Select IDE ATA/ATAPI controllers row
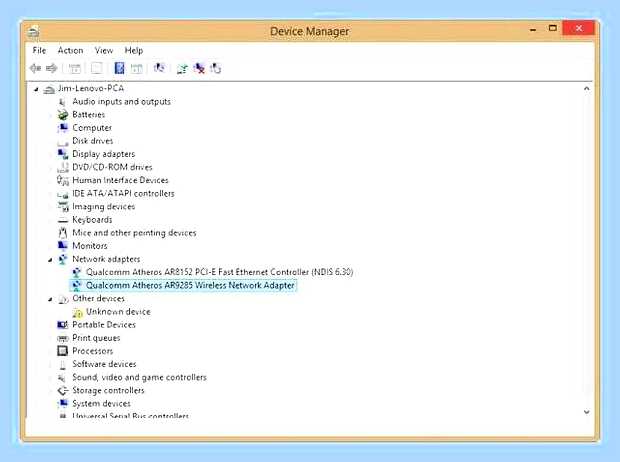Screen dimensions: 620x462 pos(123,193)
